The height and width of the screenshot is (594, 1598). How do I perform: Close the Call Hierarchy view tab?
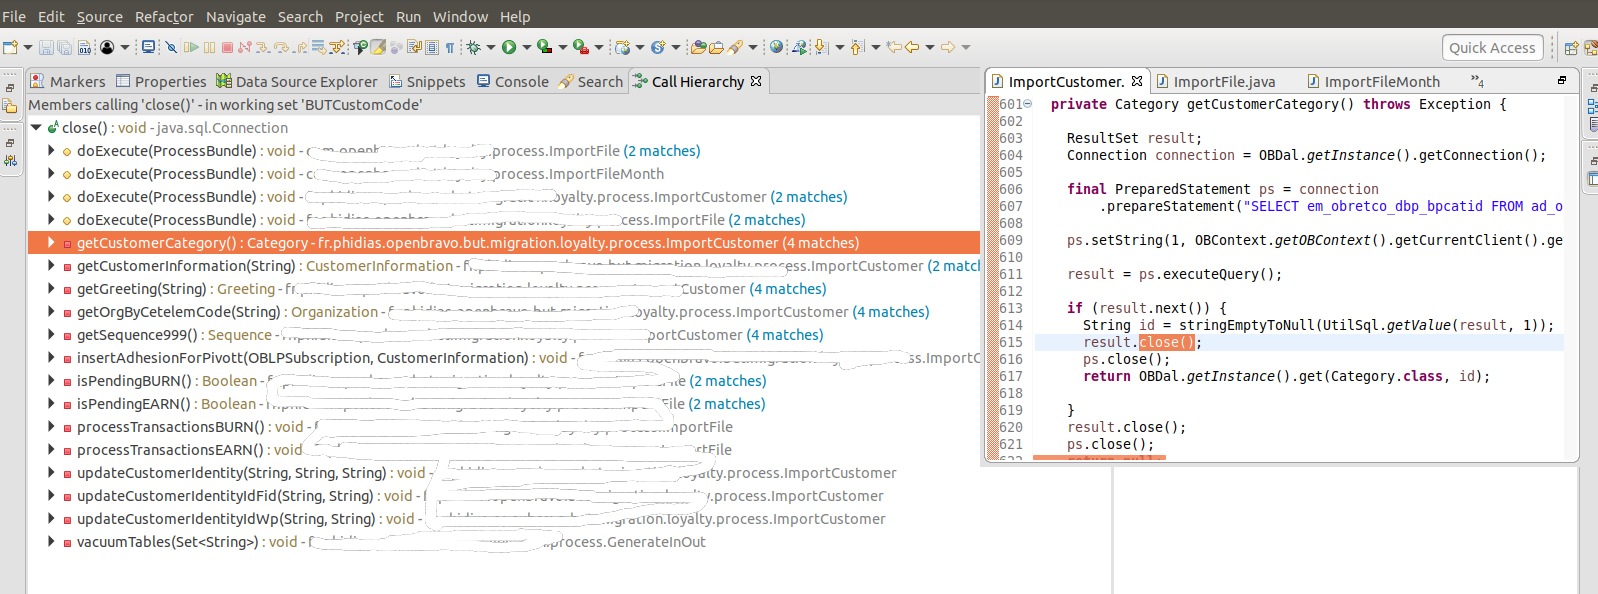pos(756,81)
